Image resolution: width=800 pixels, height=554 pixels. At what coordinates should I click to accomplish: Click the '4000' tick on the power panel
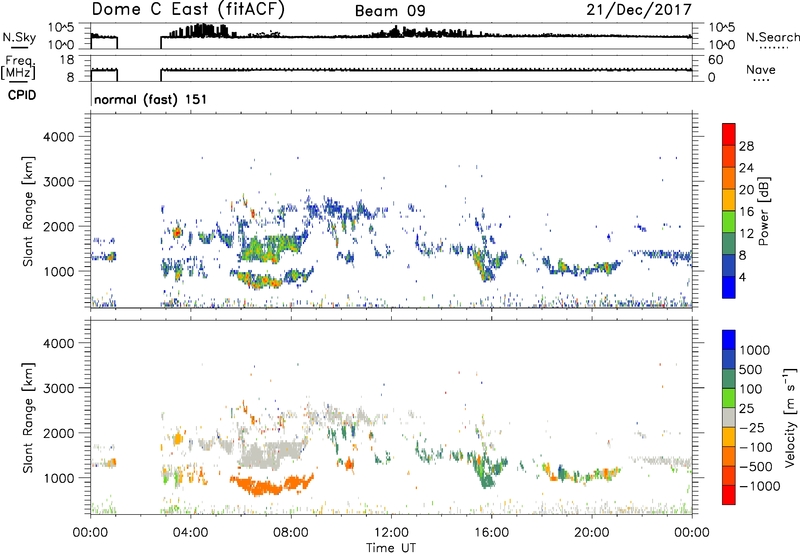(58, 137)
